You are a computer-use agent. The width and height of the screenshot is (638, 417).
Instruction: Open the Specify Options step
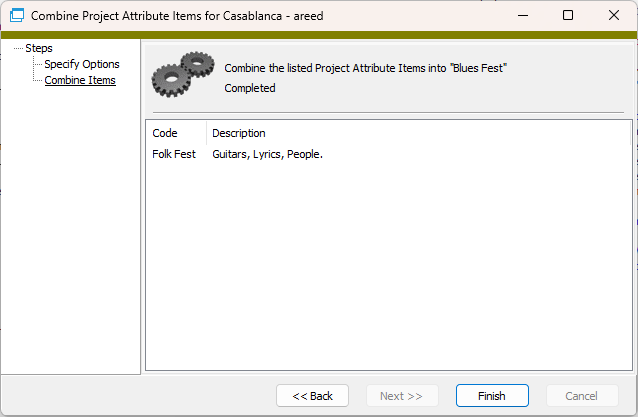pos(82,64)
